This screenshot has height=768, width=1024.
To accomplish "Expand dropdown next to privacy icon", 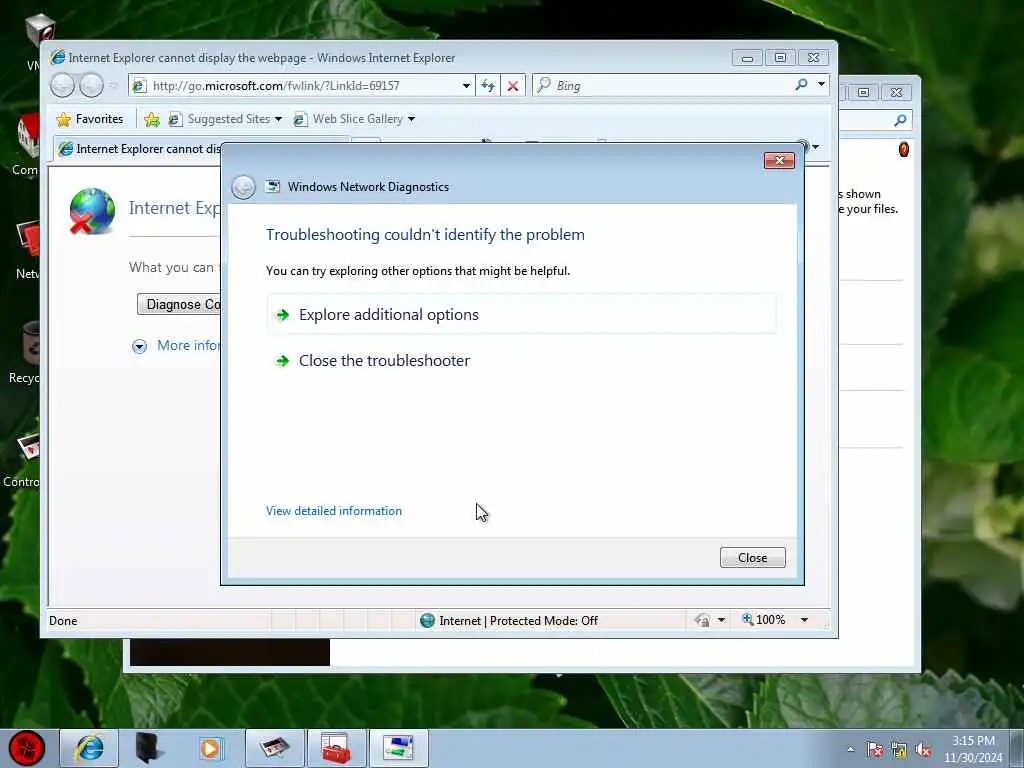I will tap(721, 620).
